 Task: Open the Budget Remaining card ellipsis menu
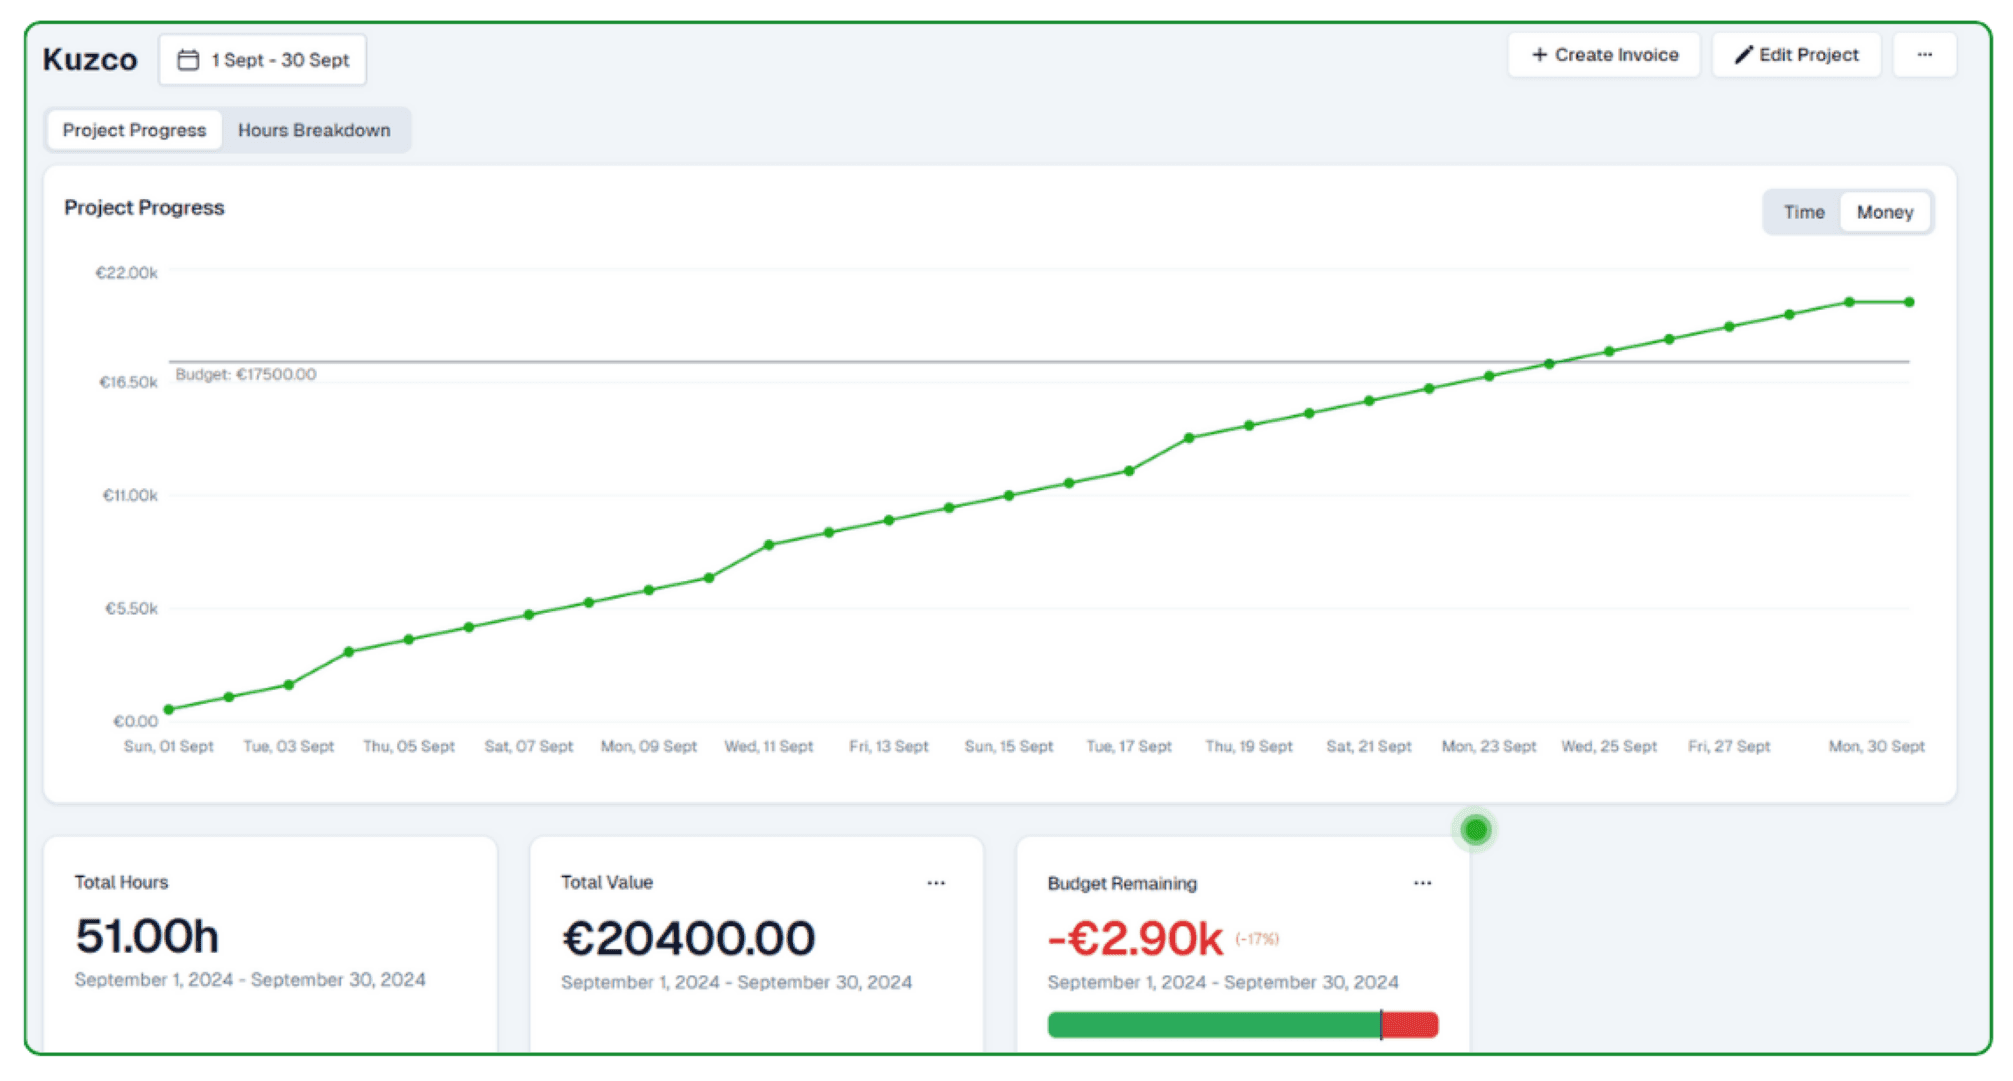point(1422,883)
